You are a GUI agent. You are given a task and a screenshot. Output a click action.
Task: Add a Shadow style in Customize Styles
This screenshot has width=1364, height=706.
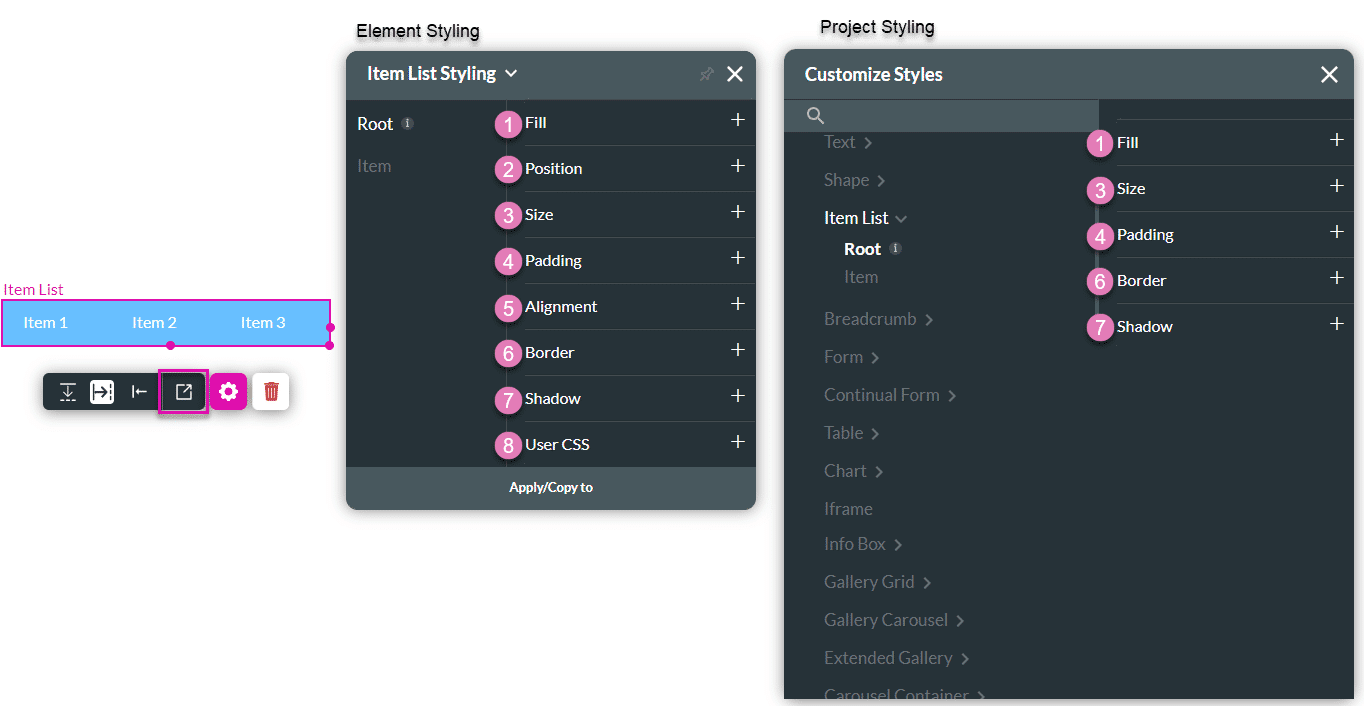(1337, 324)
